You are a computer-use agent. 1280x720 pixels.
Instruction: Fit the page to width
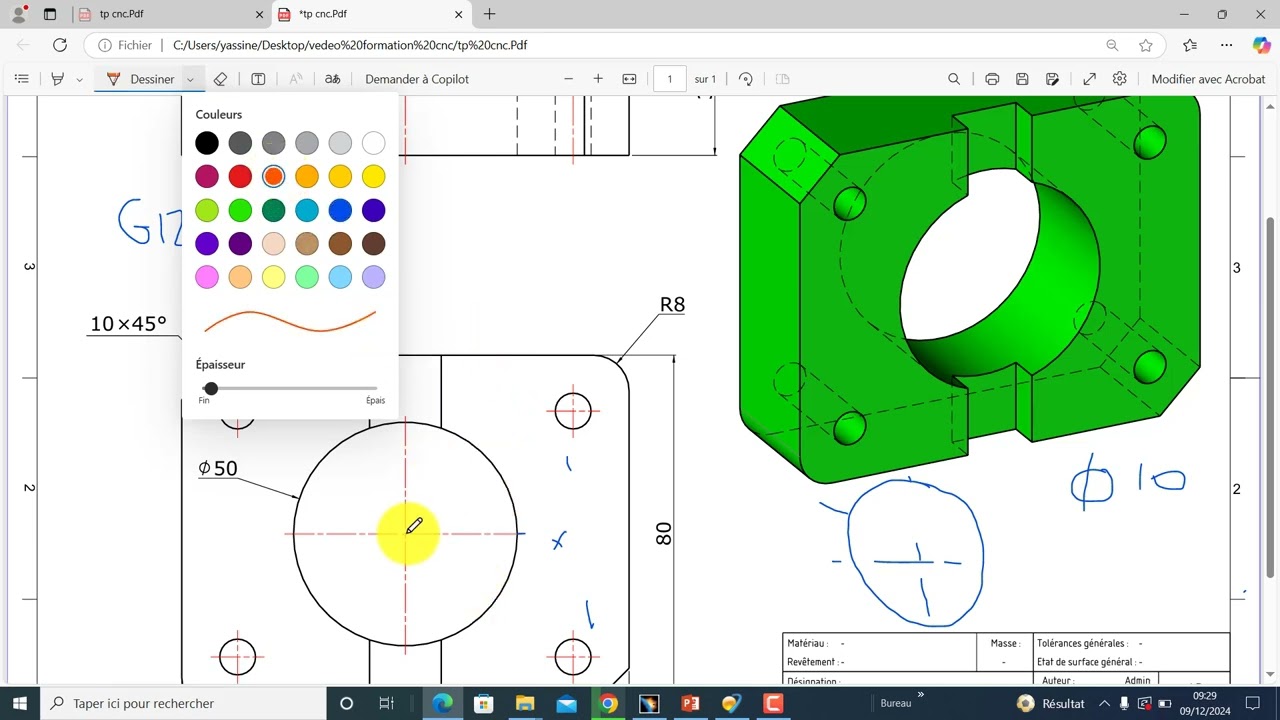[629, 79]
